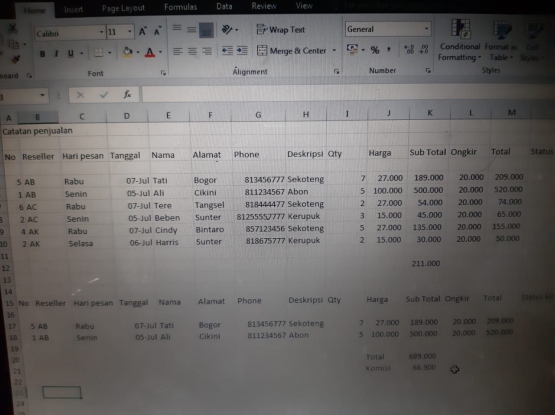The width and height of the screenshot is (555, 415).
Task: Open Merge & Center dropdown arrow
Action: click(334, 50)
